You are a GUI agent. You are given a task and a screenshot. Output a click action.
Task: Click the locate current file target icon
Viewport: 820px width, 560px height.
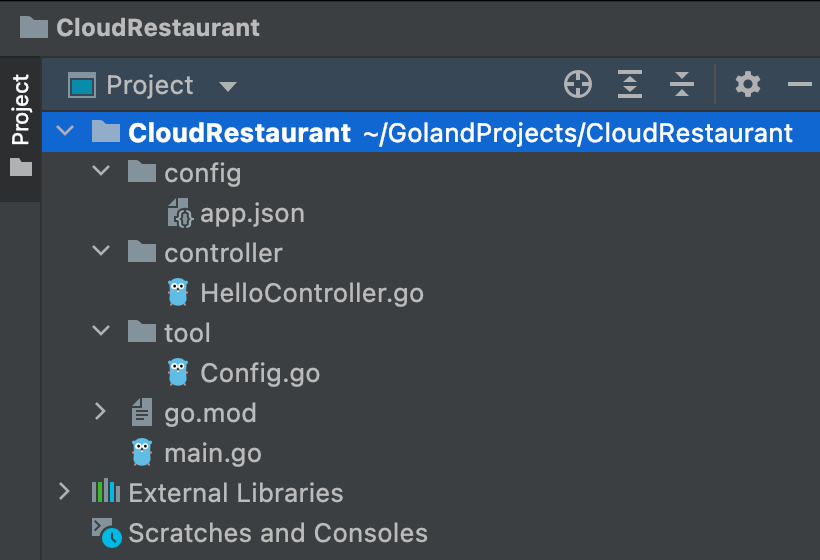(578, 85)
